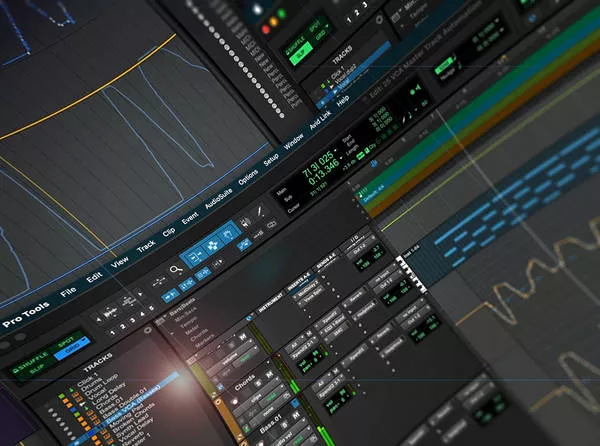Image resolution: width=600 pixels, height=446 pixels.
Task: Click the main counter value 7|3|025
Action: coord(318,165)
